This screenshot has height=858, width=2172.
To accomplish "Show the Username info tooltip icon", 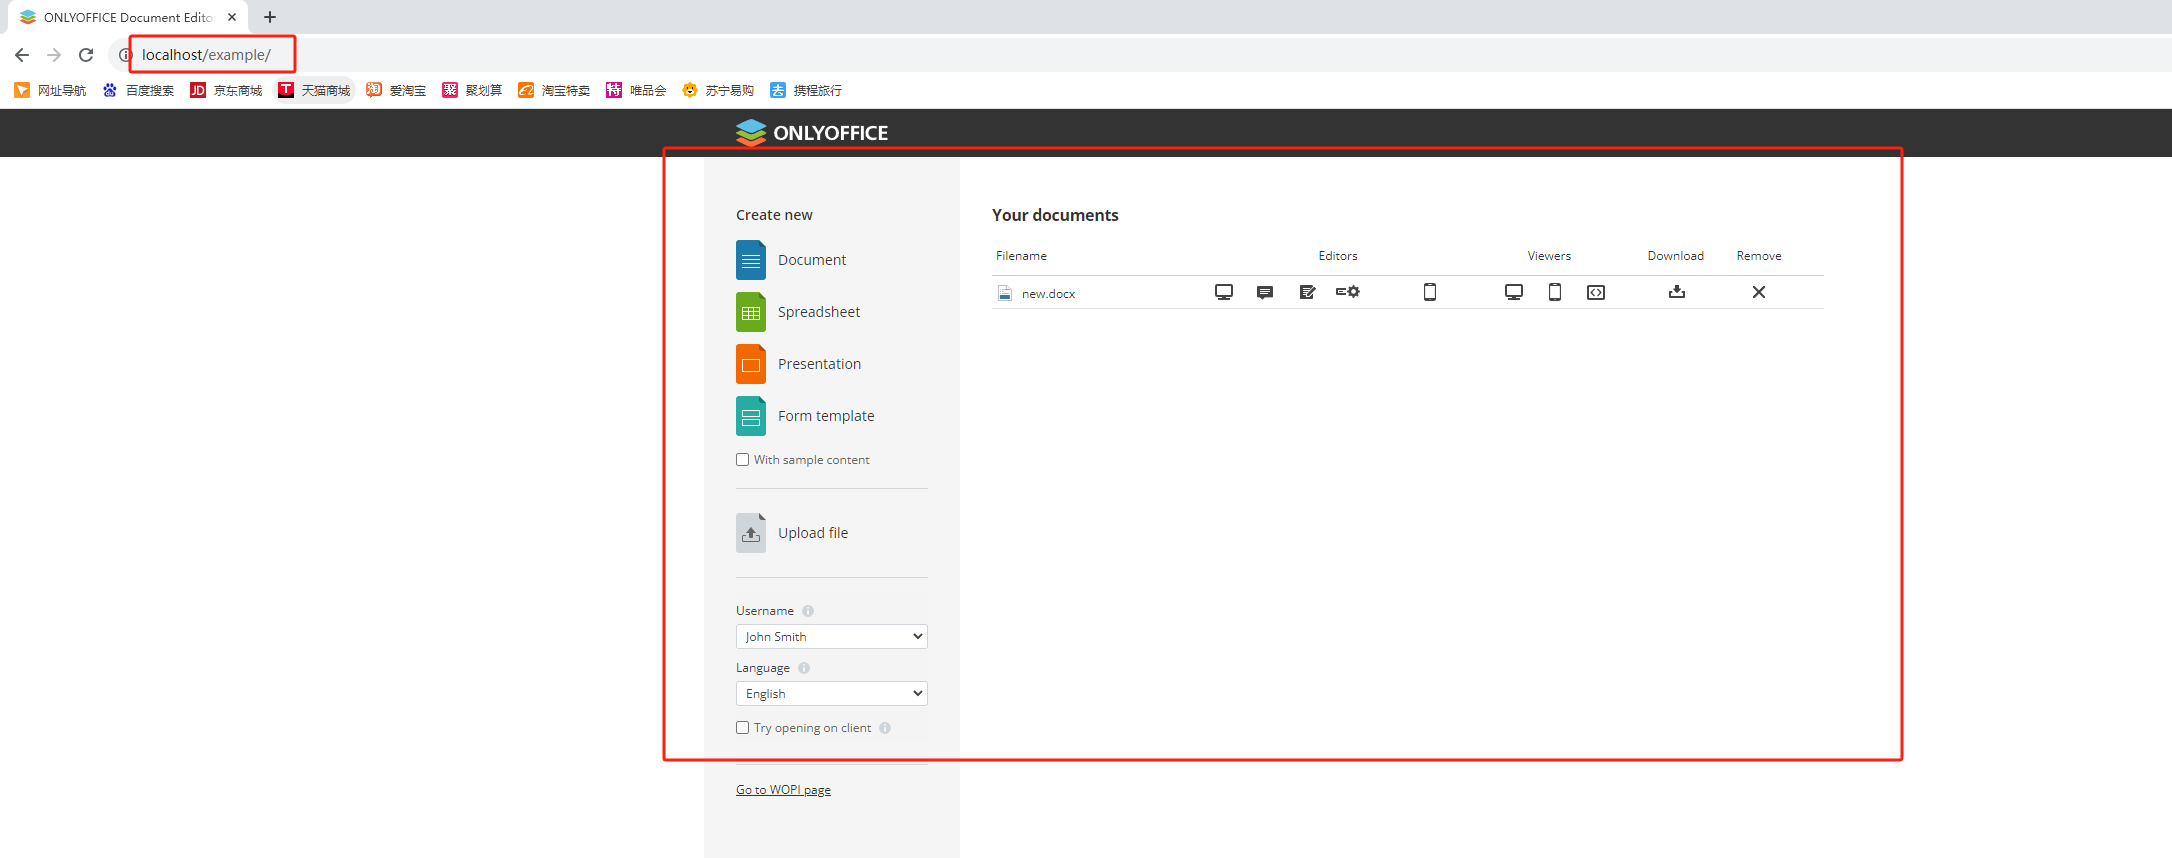I will [808, 611].
